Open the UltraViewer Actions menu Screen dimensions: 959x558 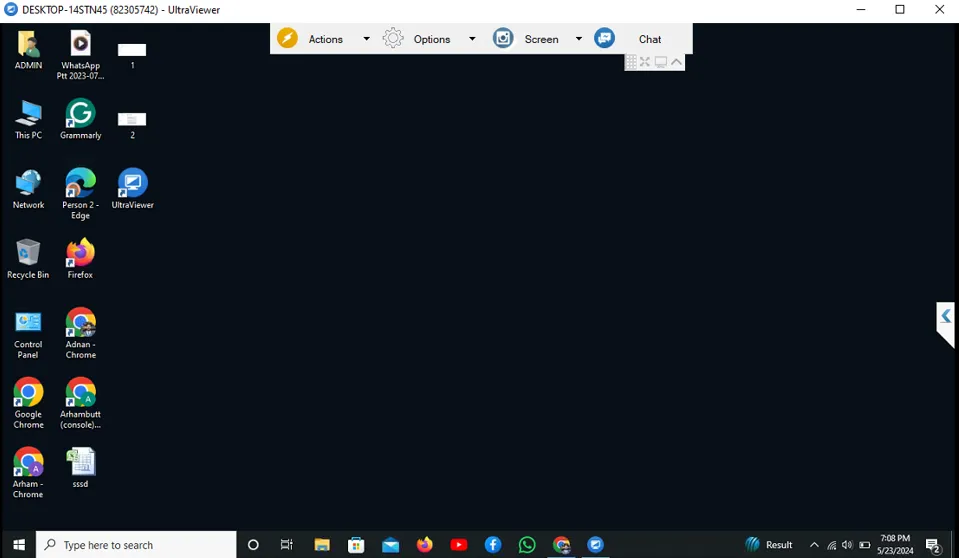click(325, 39)
